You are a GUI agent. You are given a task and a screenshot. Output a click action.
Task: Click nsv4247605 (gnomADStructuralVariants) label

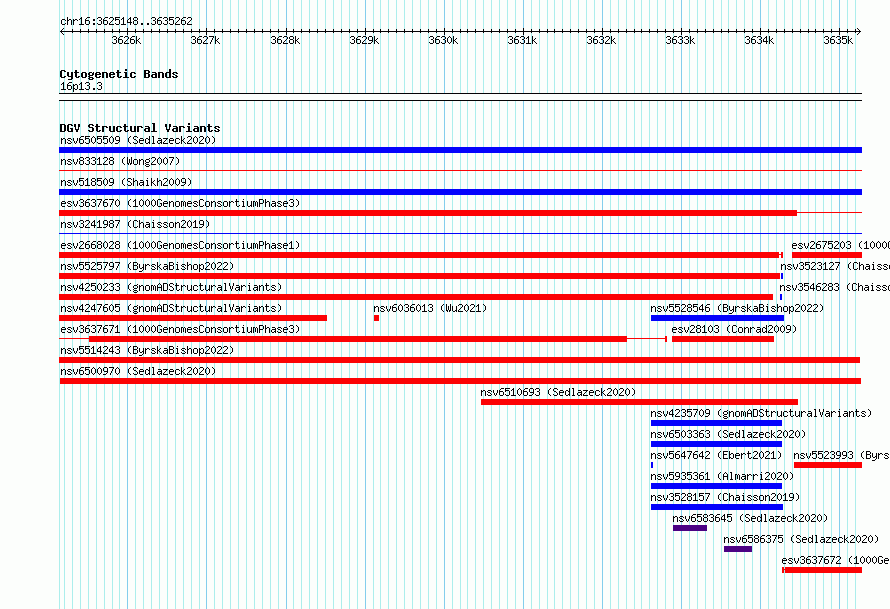(x=171, y=308)
